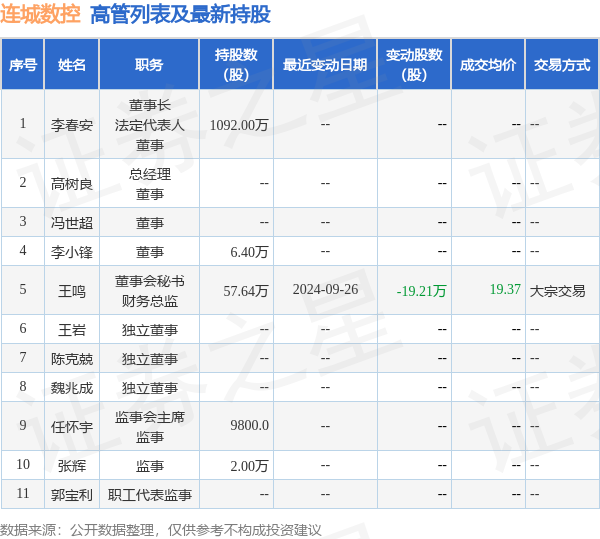Click row number 5
This screenshot has width=600, height=539.
23,289
